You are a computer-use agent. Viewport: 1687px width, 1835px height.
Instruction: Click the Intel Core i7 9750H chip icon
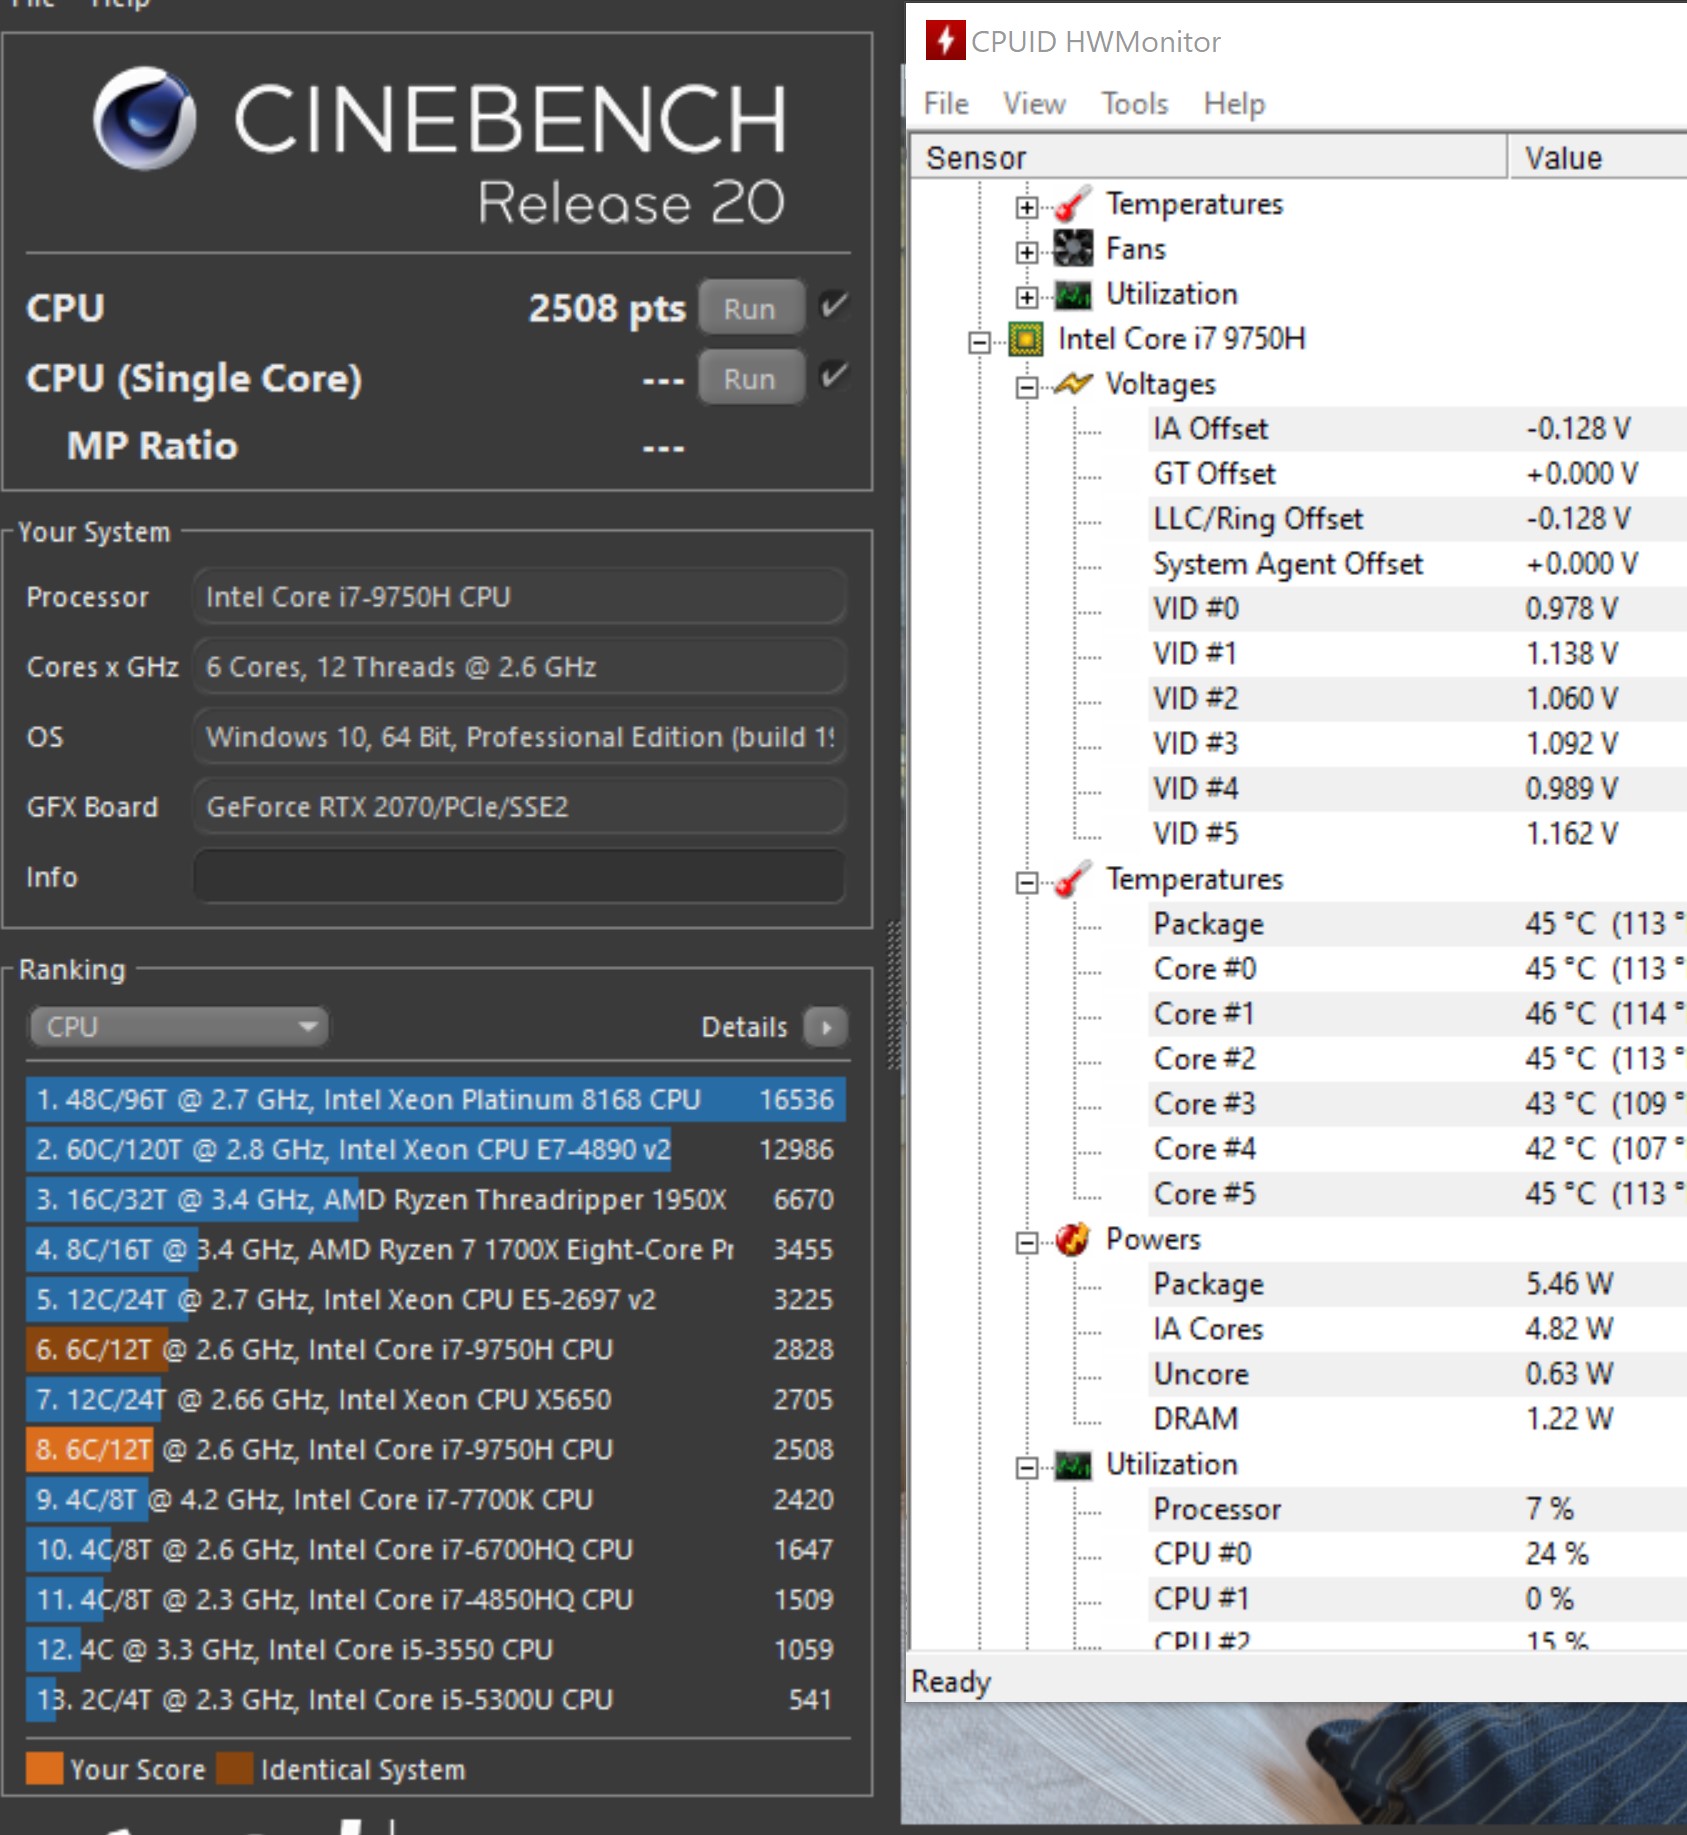tap(1025, 340)
